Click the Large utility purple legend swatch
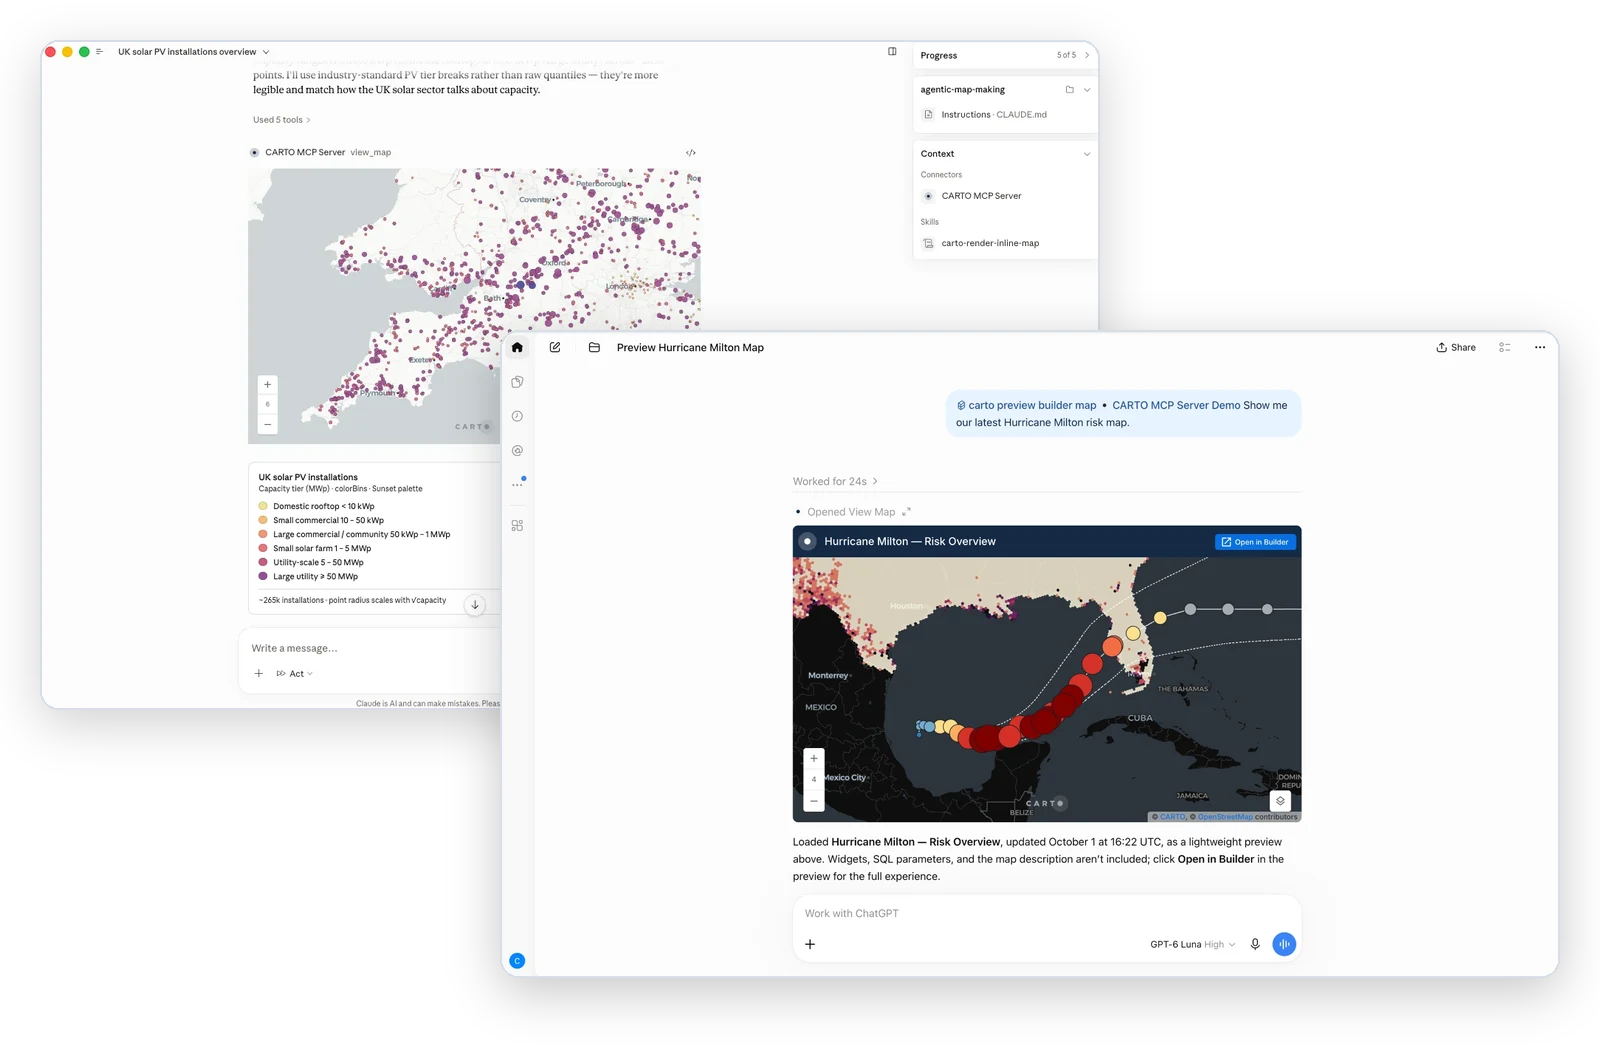 click(263, 576)
